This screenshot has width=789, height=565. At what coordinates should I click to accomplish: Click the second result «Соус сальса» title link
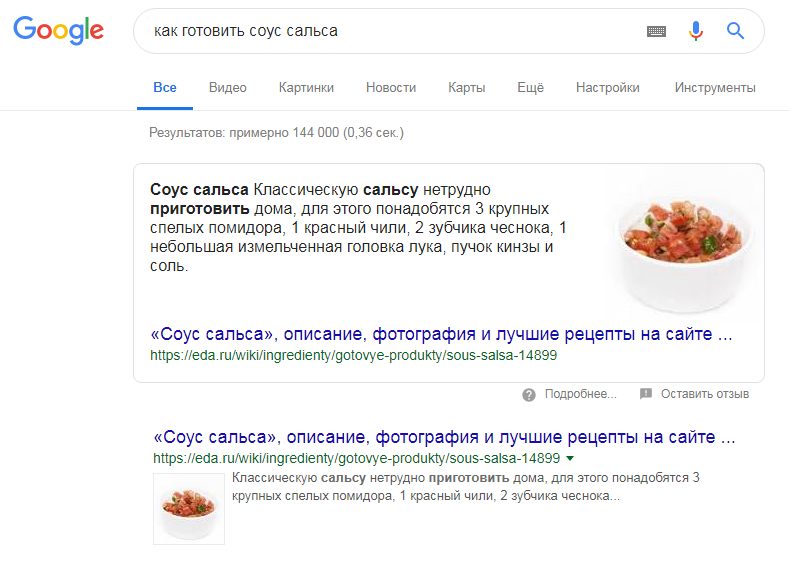click(x=444, y=437)
